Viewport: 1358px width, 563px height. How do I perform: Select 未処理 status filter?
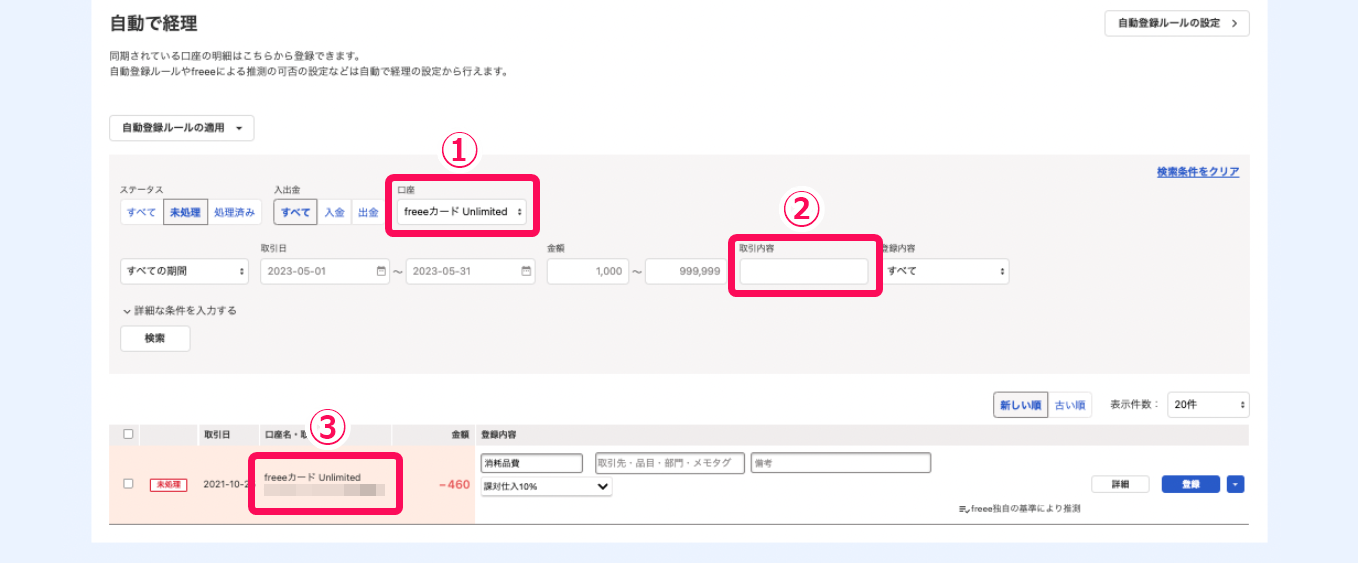coord(185,212)
